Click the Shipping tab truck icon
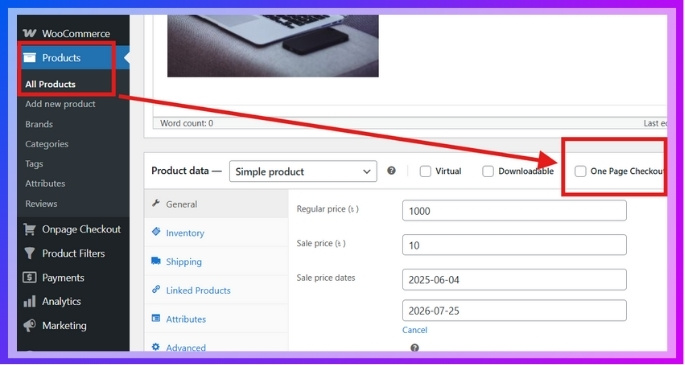 coord(156,261)
